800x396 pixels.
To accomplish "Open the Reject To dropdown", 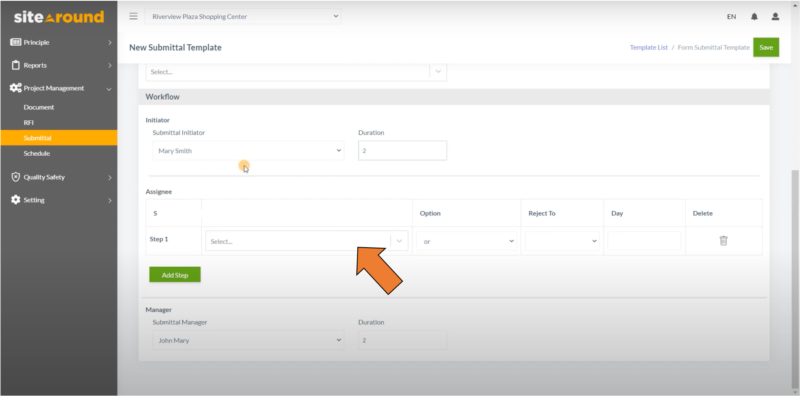I will pyautogui.click(x=562, y=241).
